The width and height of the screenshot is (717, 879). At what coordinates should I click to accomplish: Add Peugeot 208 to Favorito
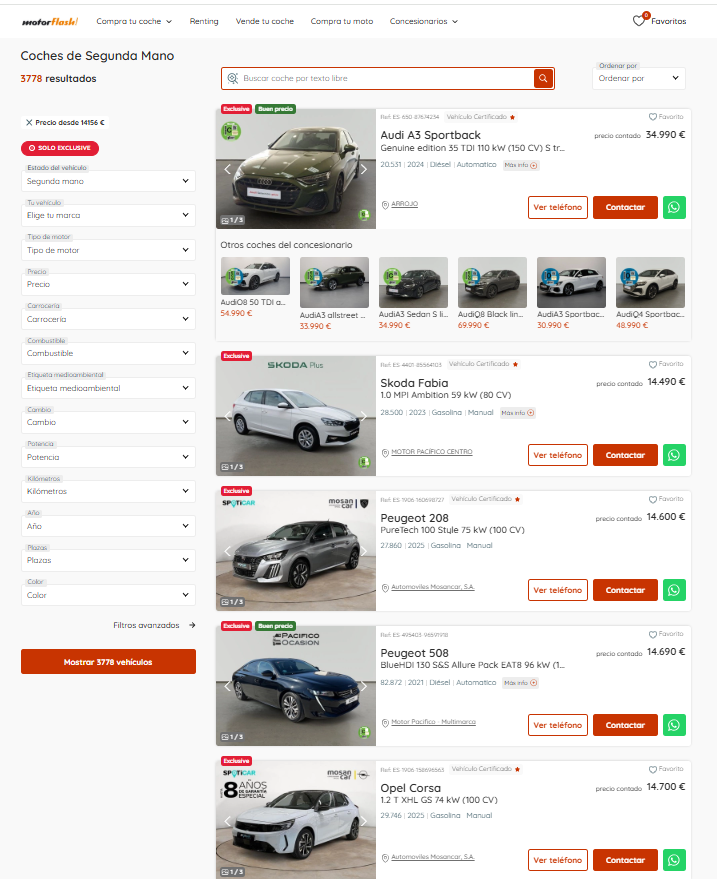tap(666, 499)
